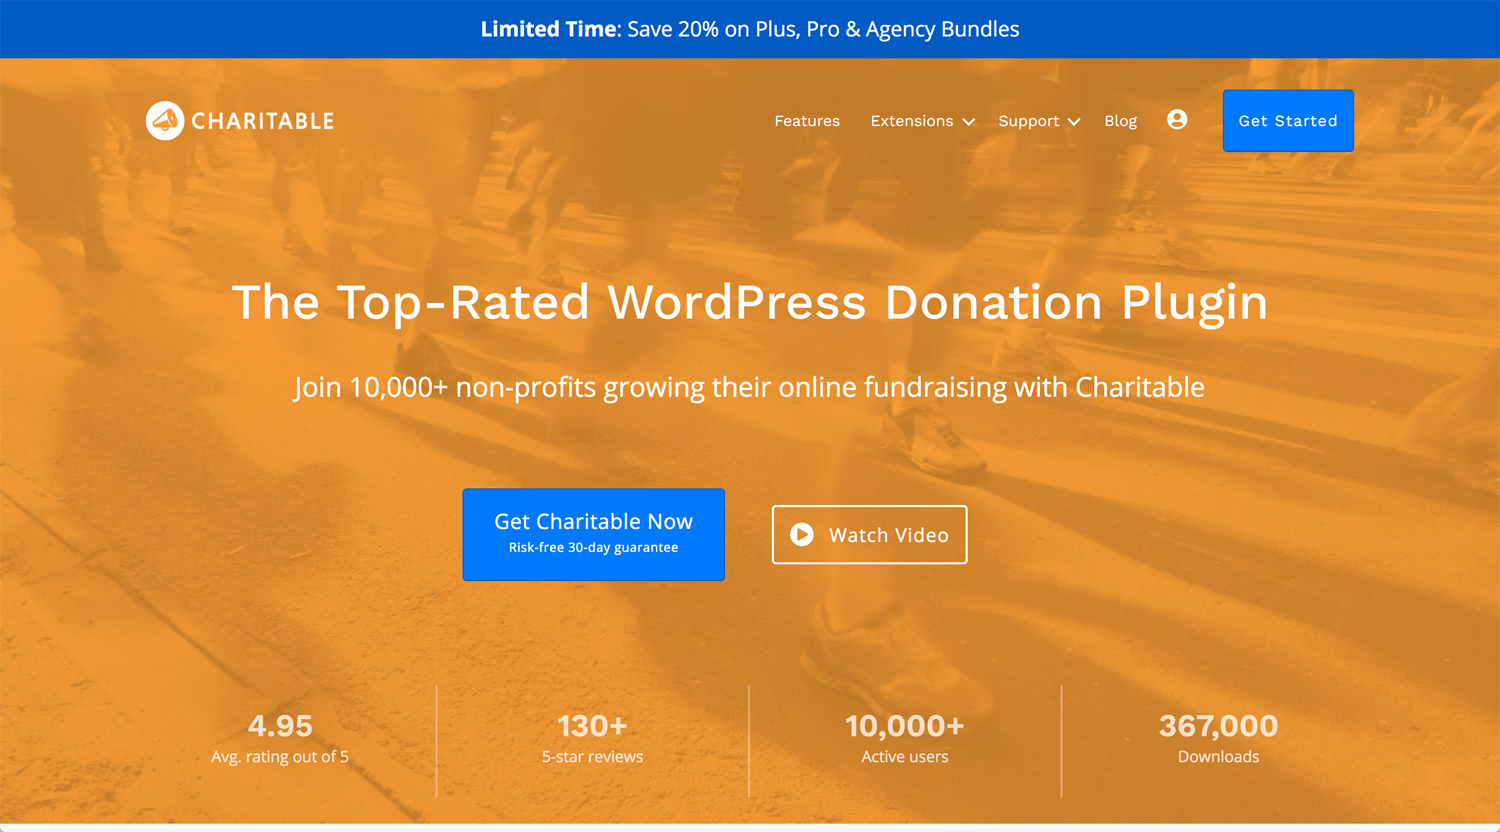Click the Get Started button
The image size is (1500, 832).
coord(1288,121)
